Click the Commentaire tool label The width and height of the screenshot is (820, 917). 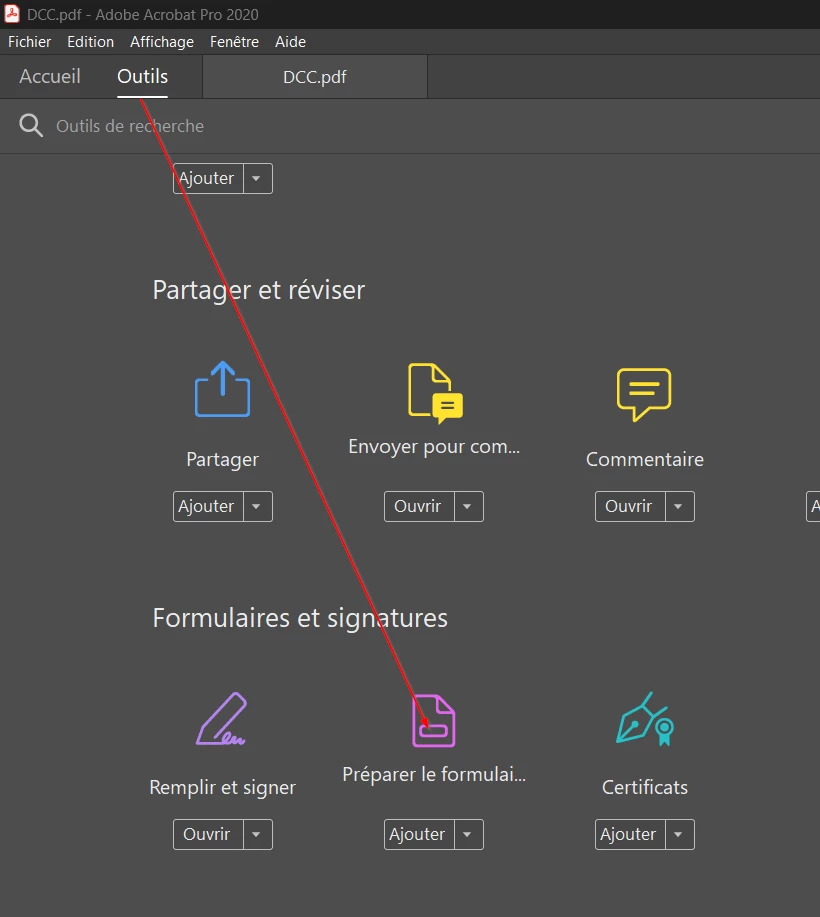[x=645, y=460]
